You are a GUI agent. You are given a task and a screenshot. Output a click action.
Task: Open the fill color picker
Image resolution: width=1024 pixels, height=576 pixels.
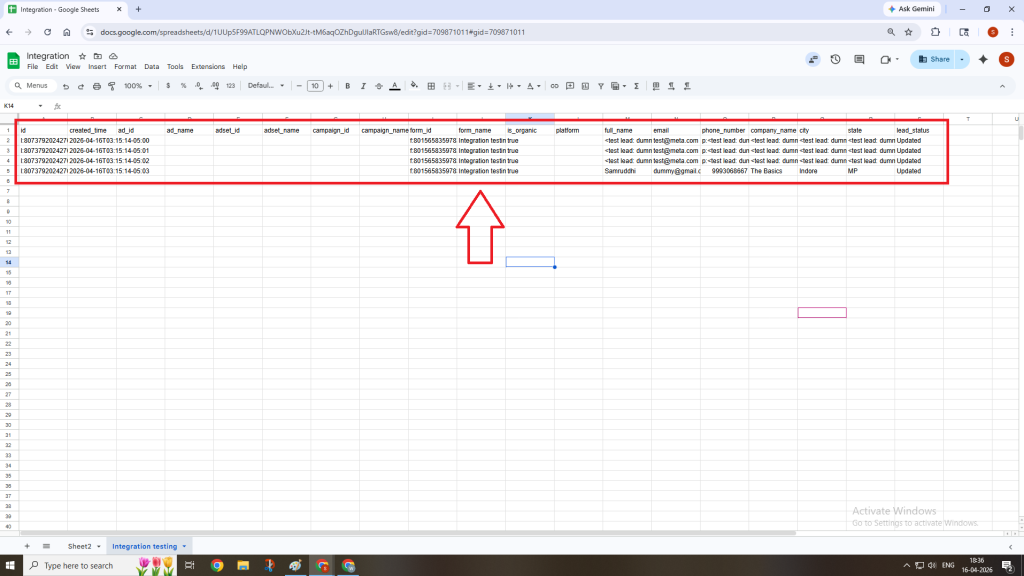click(416, 86)
